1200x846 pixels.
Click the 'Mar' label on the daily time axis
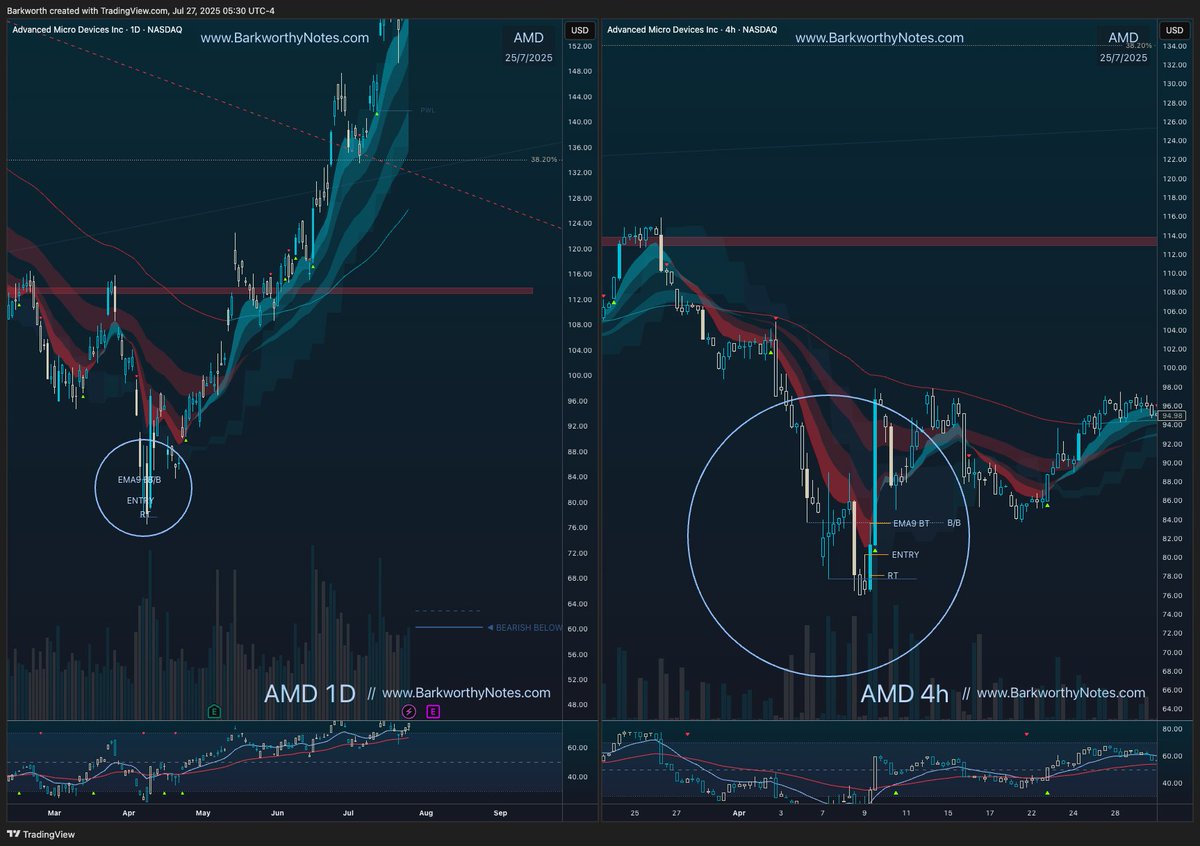click(x=54, y=813)
